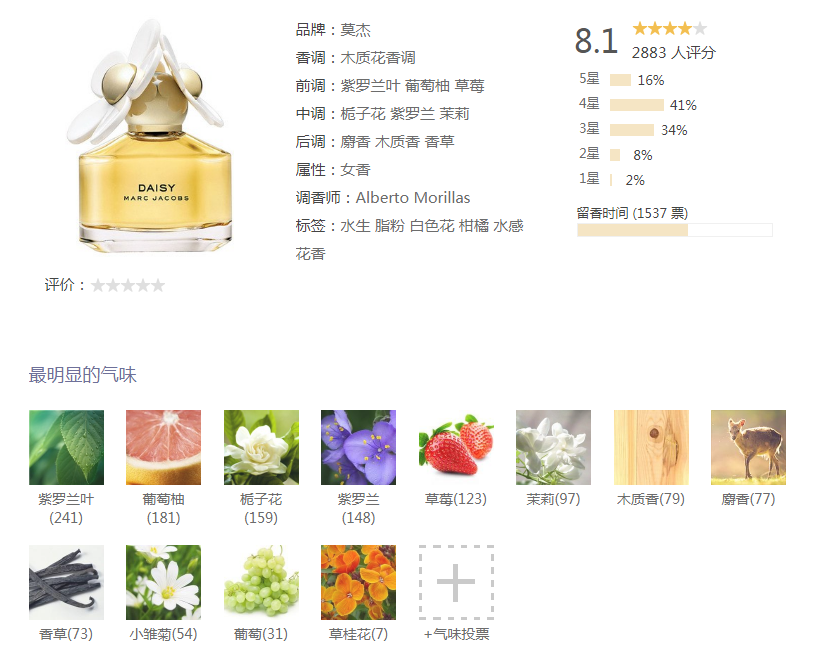Open the wood grain scent image
The image size is (821, 658).
[651, 447]
